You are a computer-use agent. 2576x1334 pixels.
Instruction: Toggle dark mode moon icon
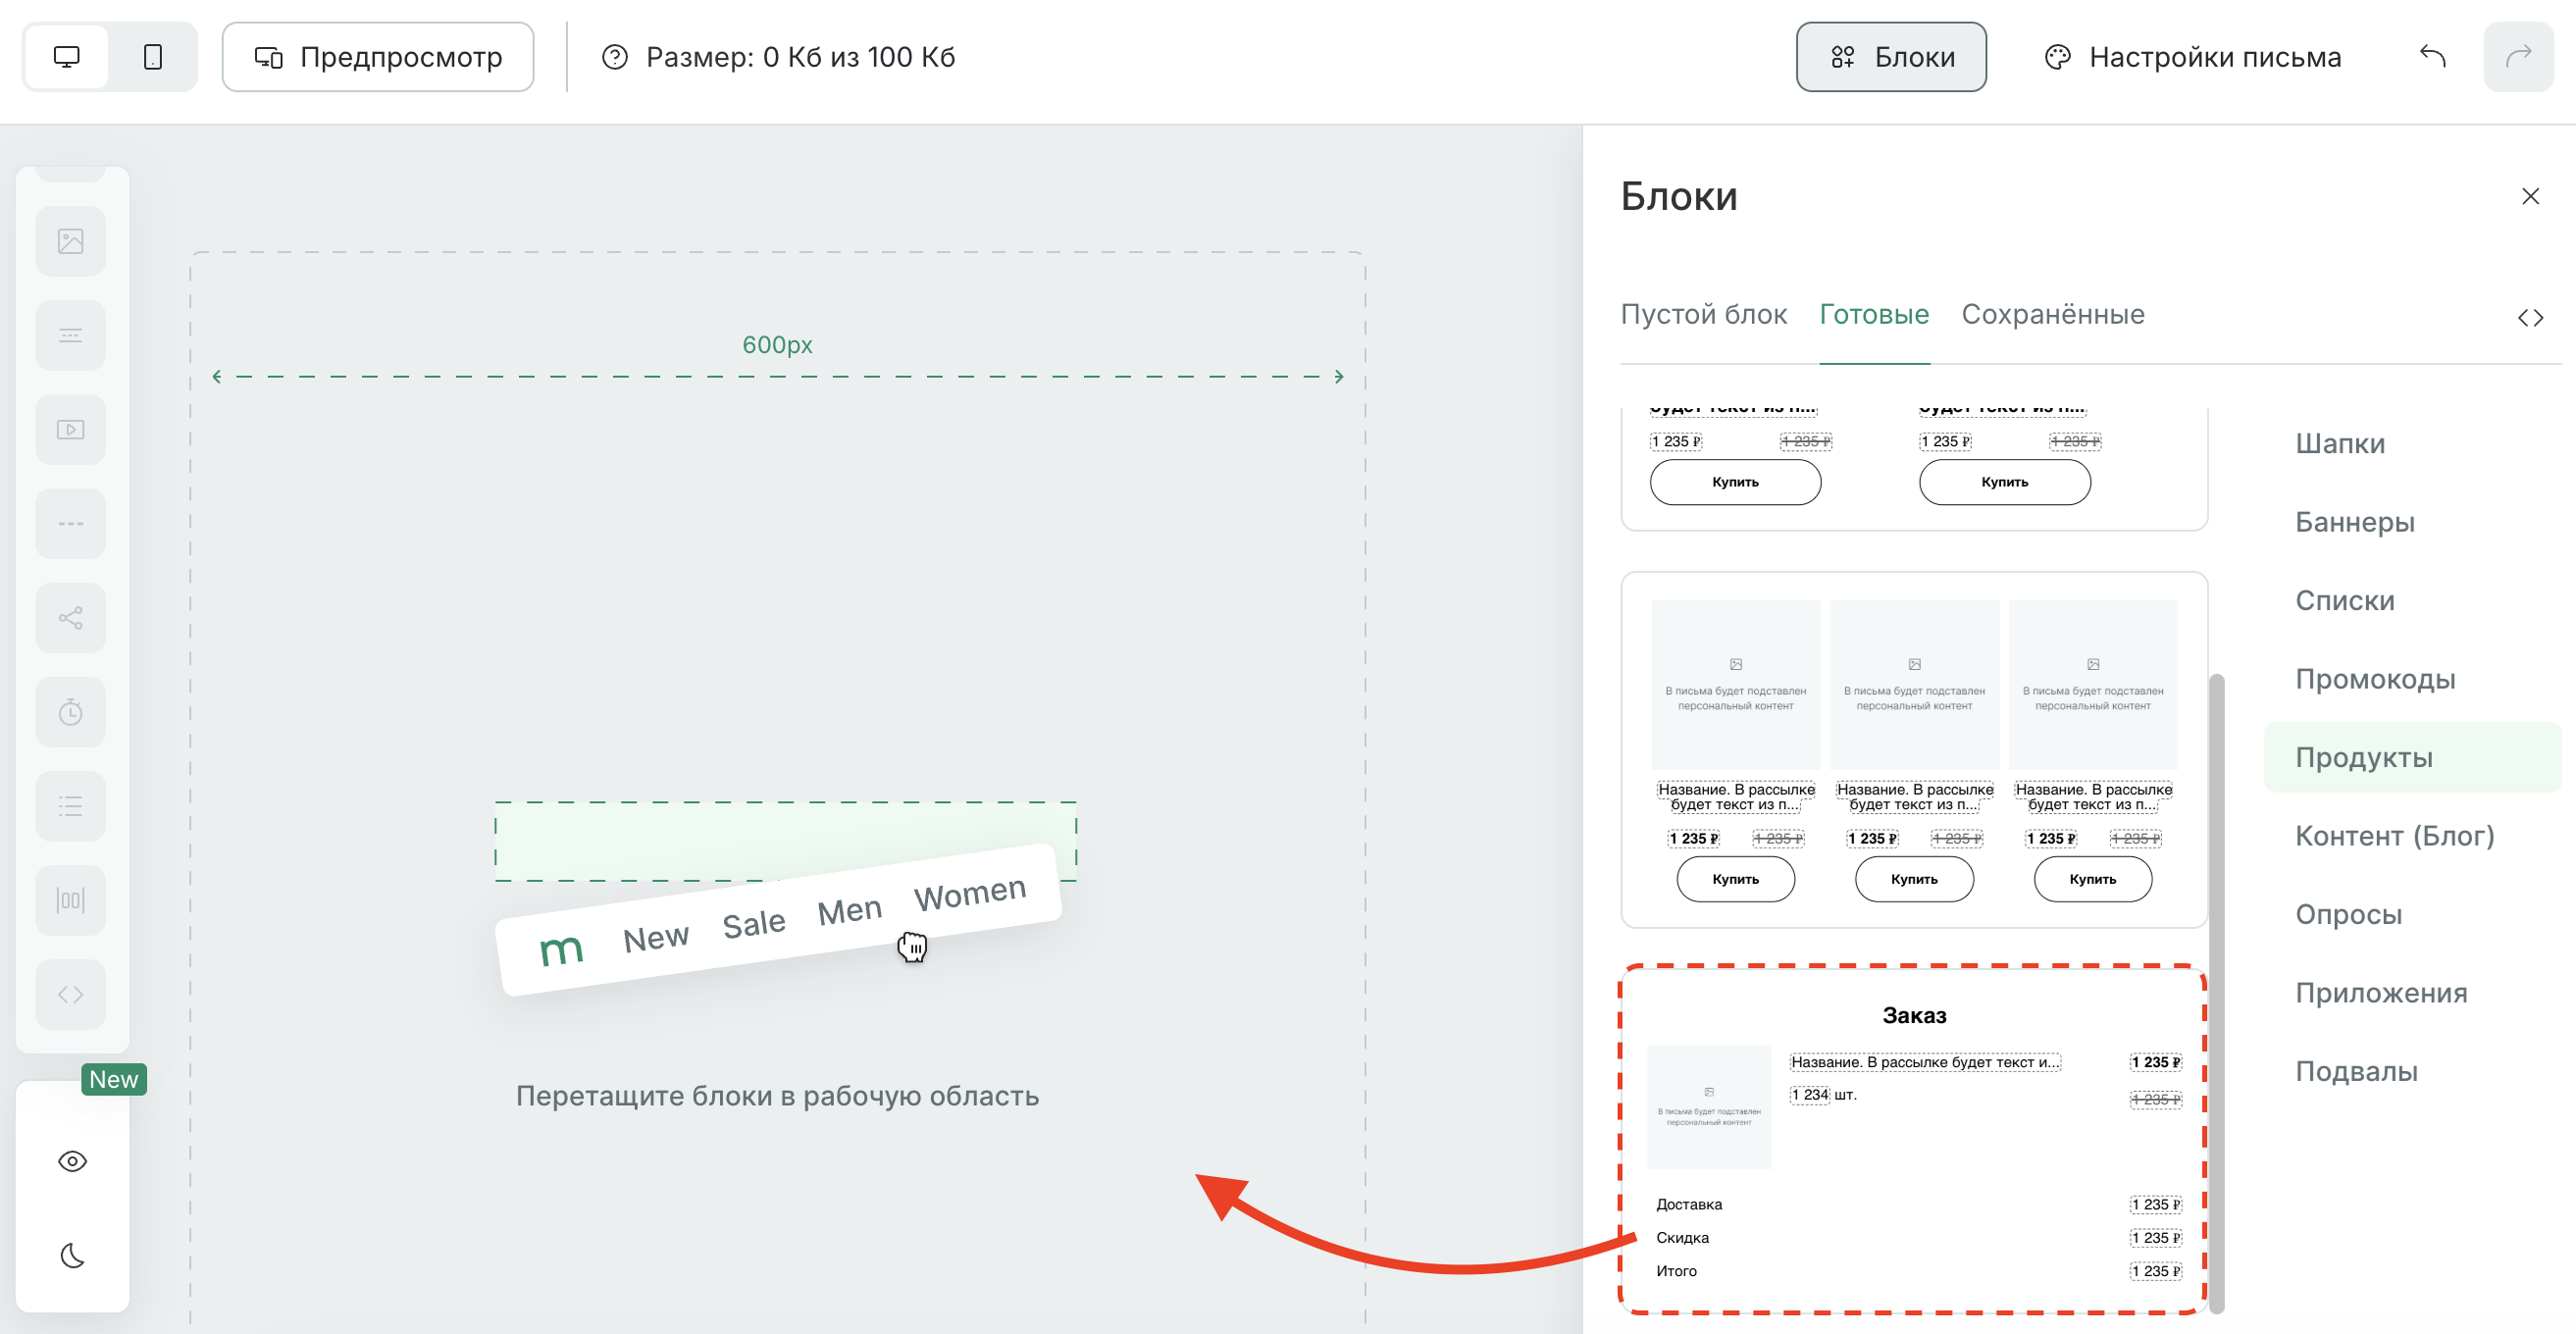click(x=72, y=1255)
